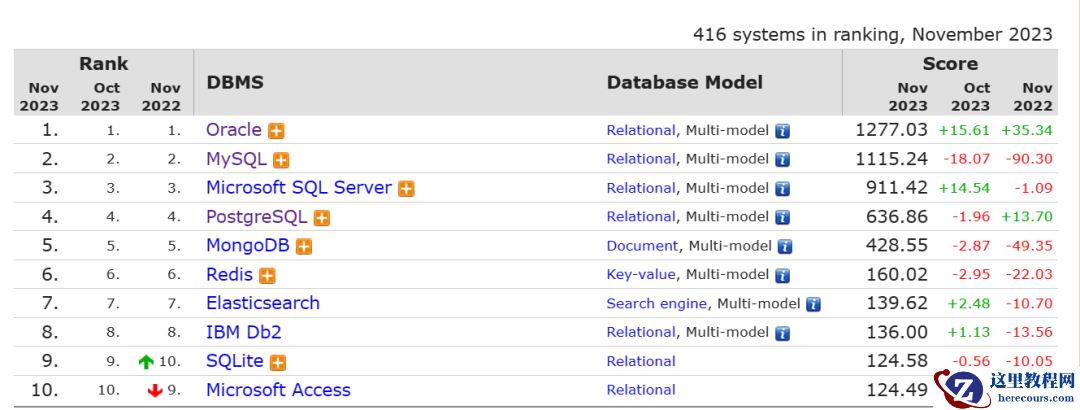Click the plus icon next to Microsoft SQL Server
This screenshot has height=410, width=1080.
pos(406,189)
